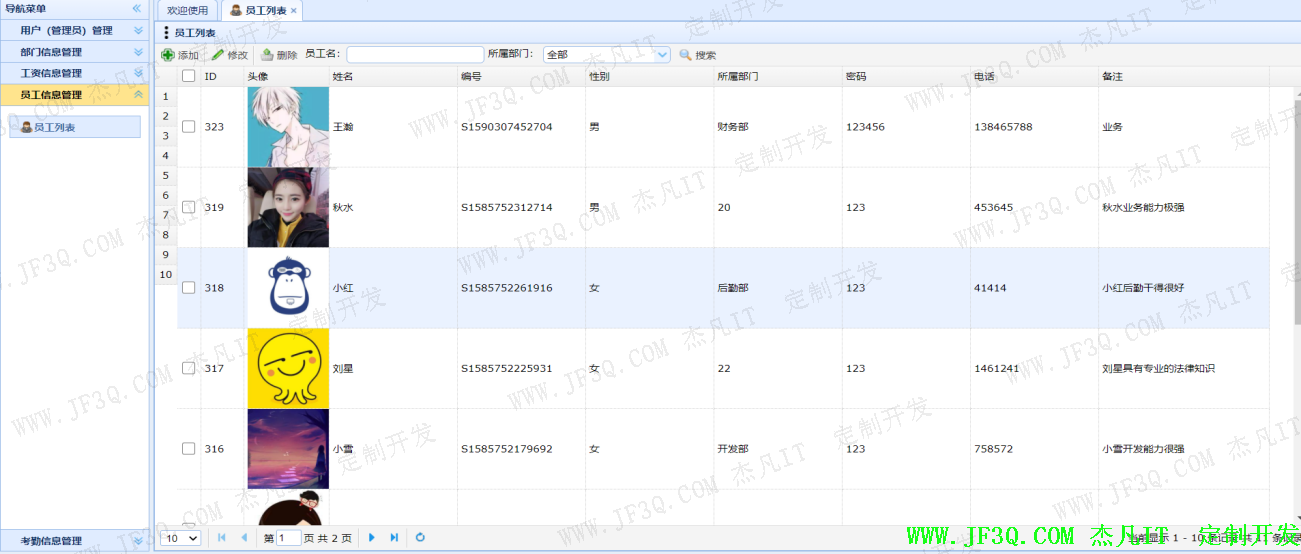Select the row checkbox for ID 318
The image size is (1301, 554).
[x=189, y=288]
